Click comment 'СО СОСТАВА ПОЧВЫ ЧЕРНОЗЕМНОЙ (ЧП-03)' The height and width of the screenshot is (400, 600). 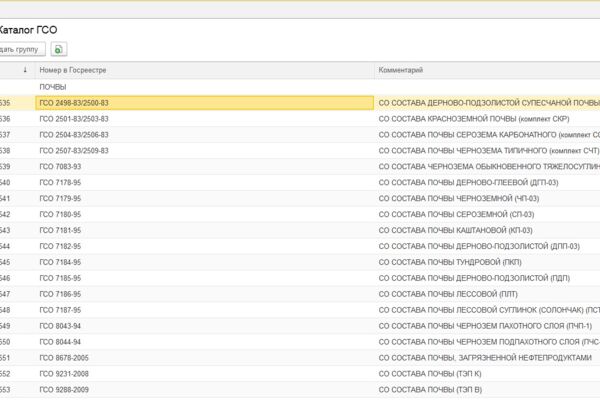(x=459, y=199)
